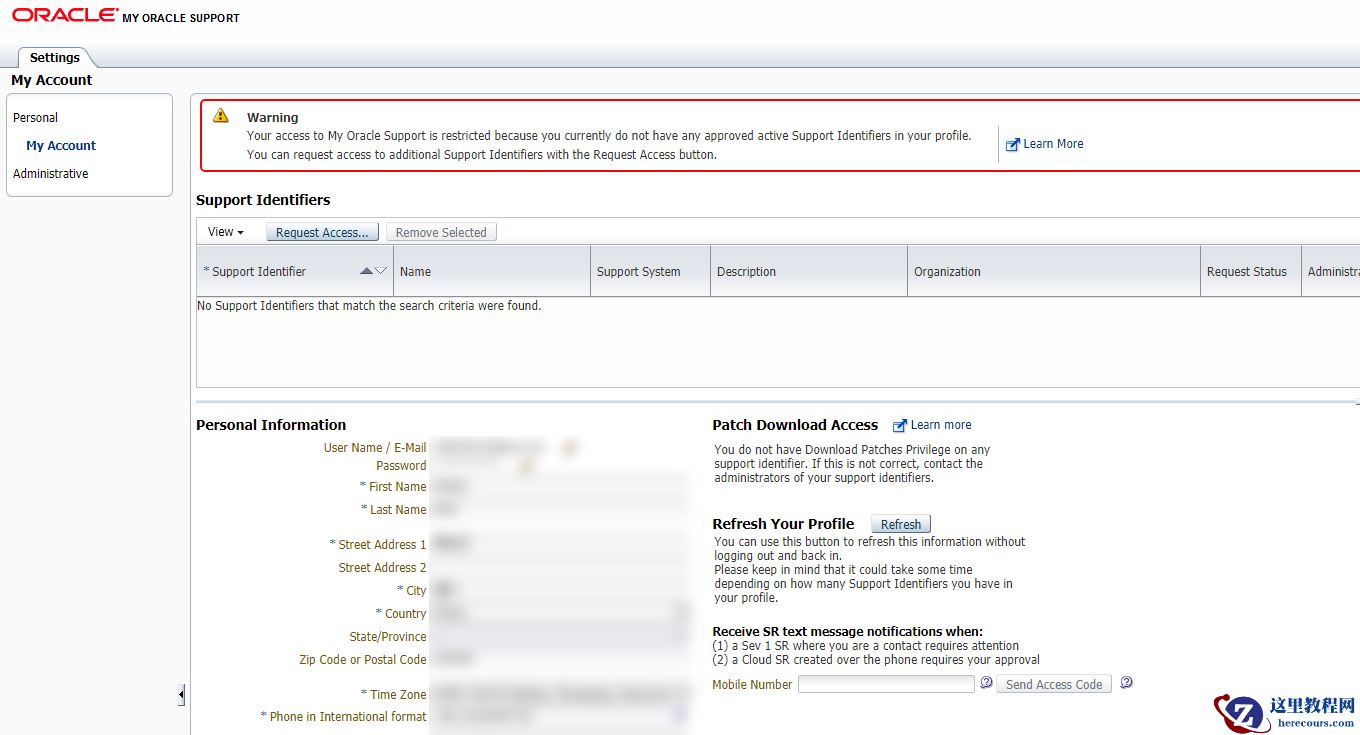Open Administrative in the left navigation
1360x735 pixels.
tap(51, 174)
